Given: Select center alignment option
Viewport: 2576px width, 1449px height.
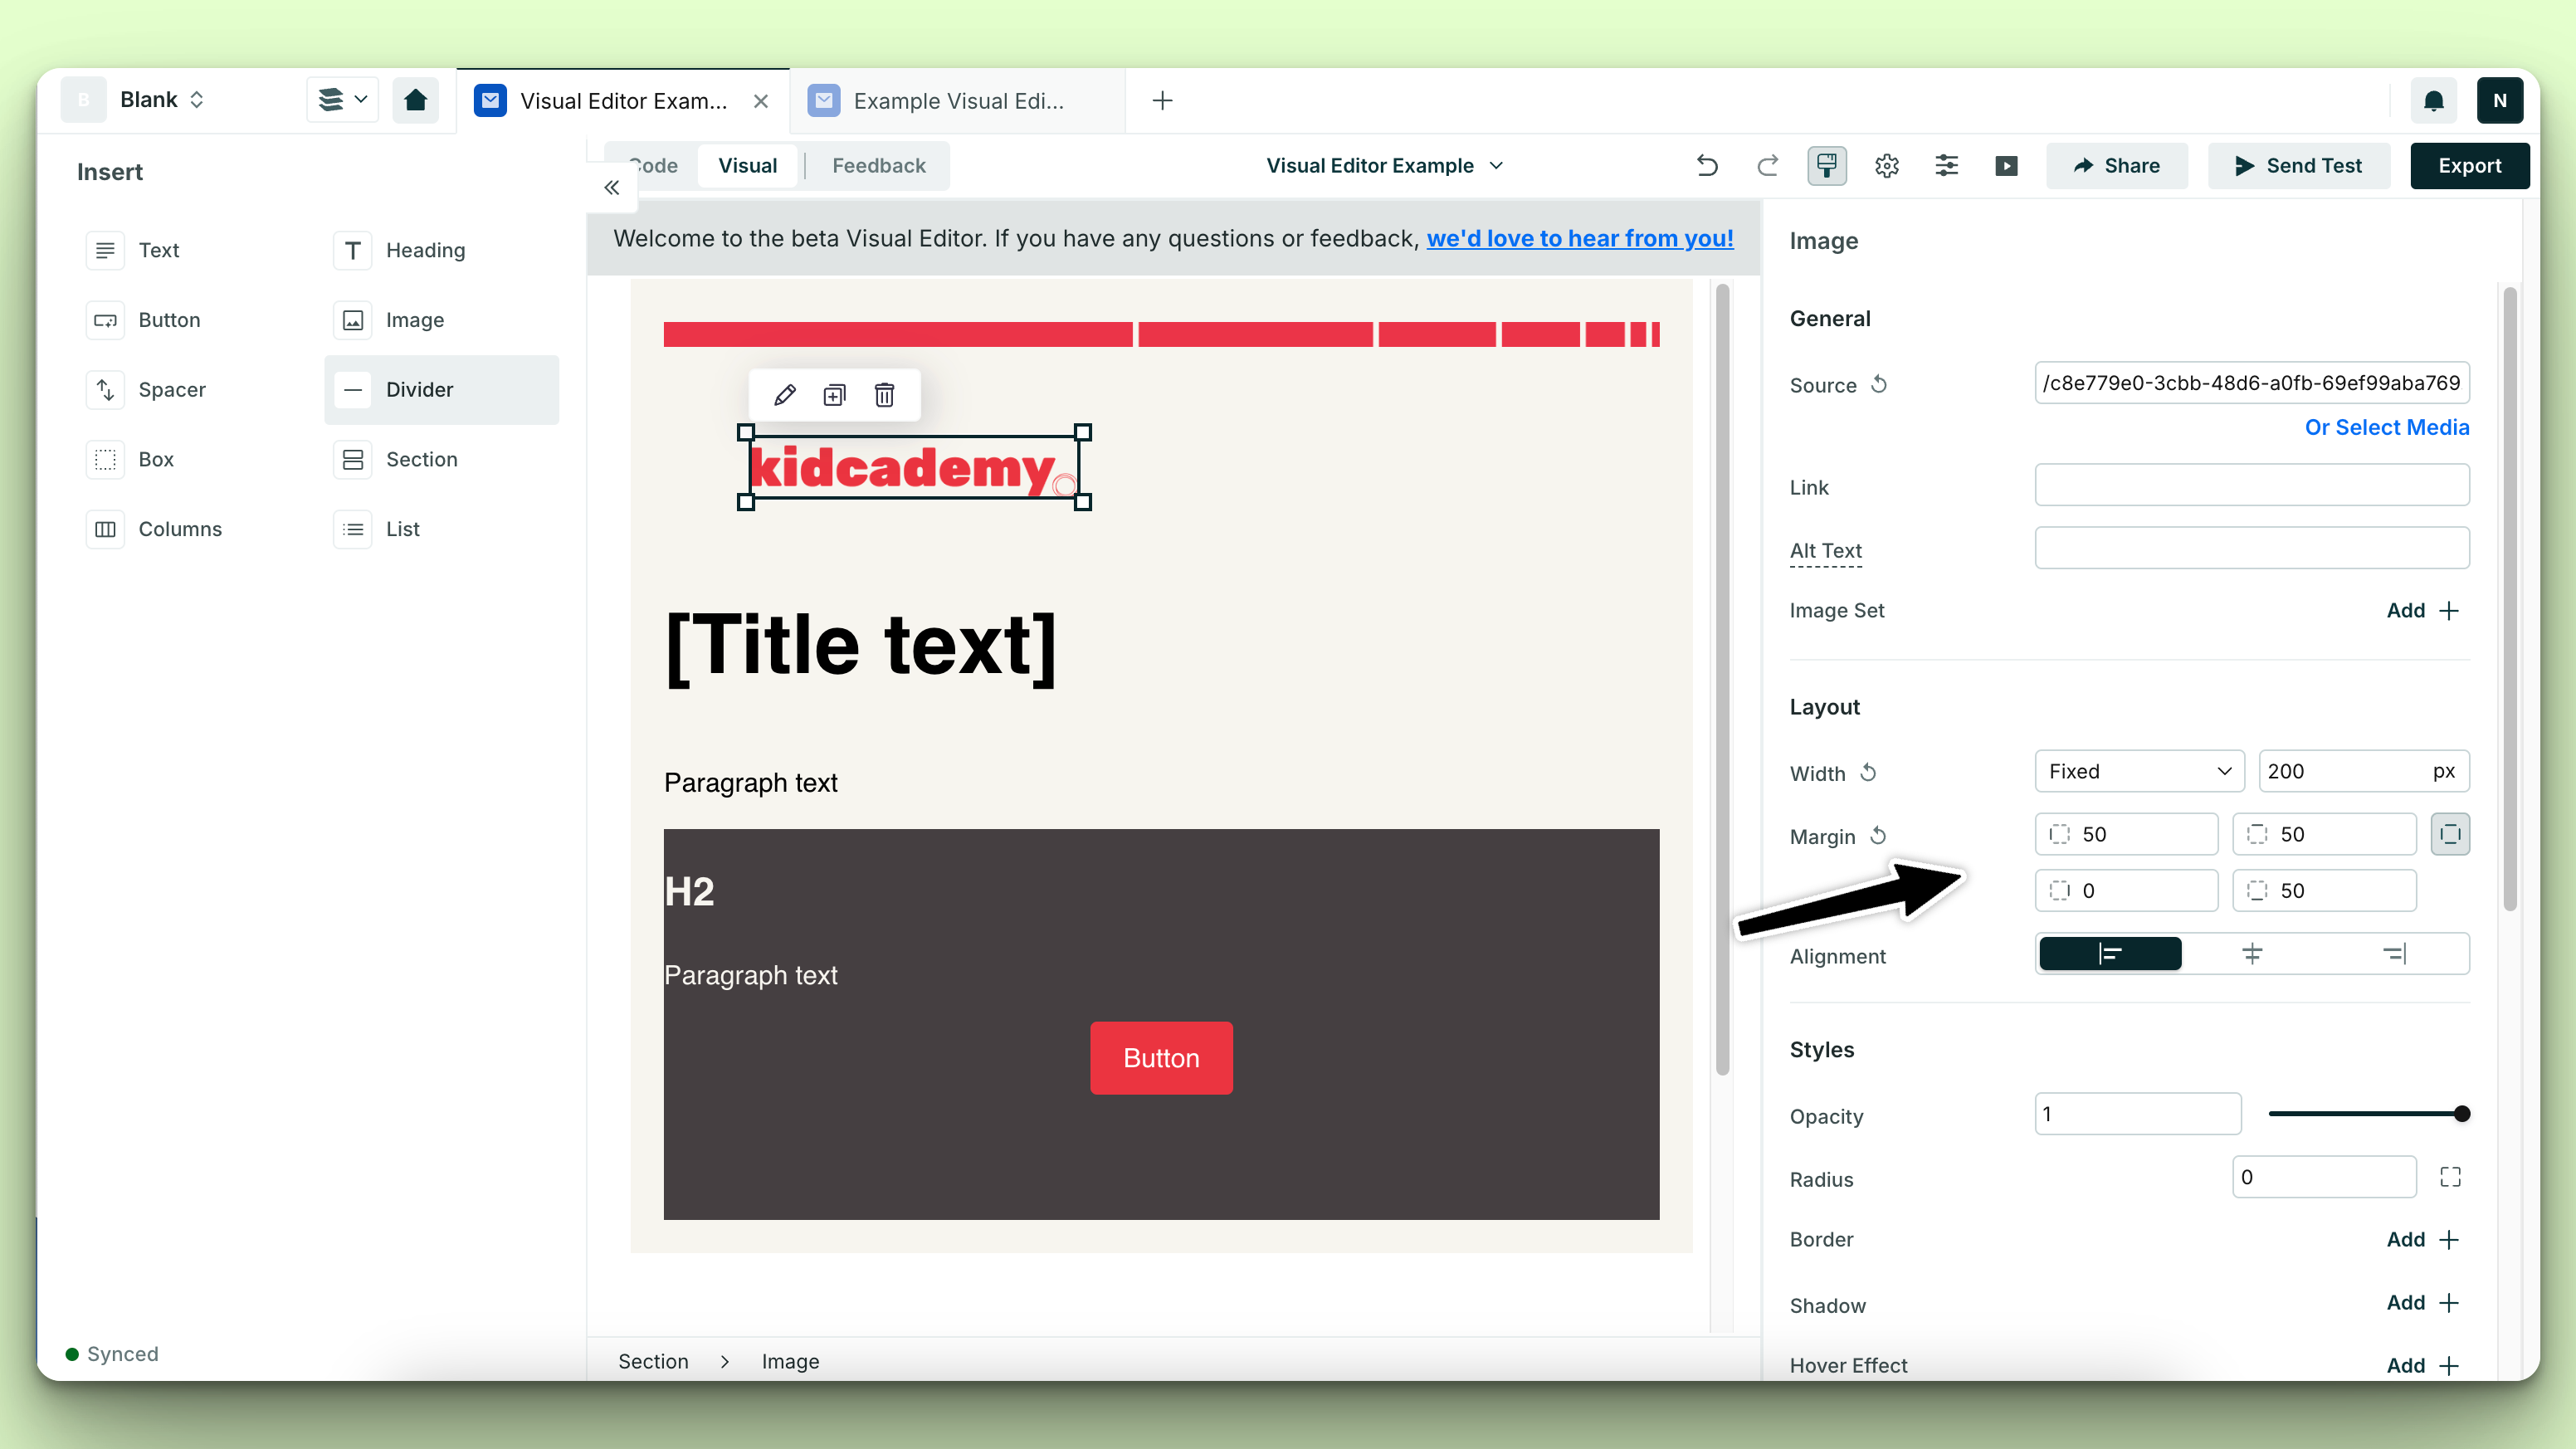Looking at the screenshot, I should point(2252,954).
